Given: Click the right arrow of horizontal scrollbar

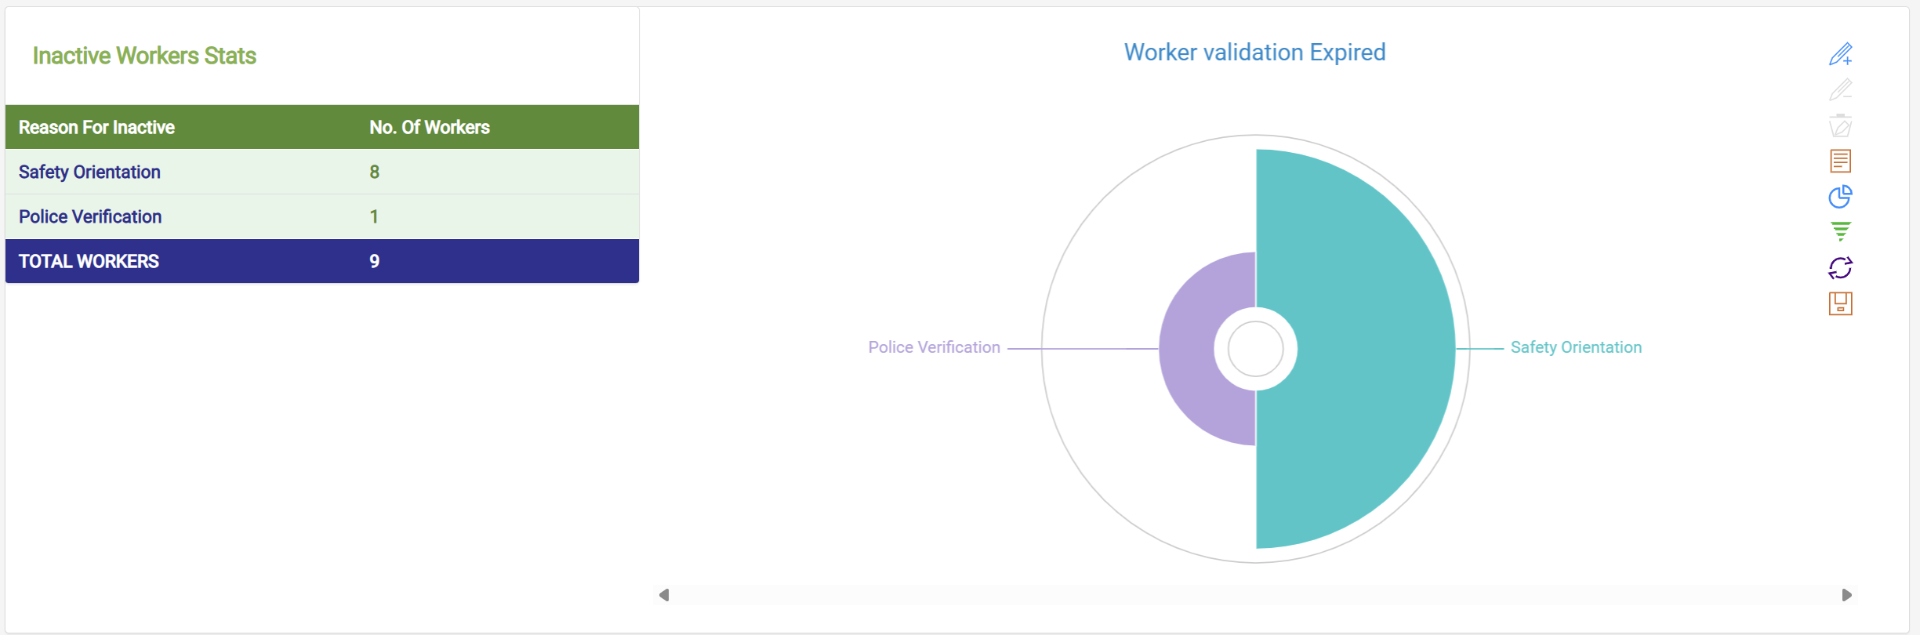Looking at the screenshot, I should coord(1847,595).
